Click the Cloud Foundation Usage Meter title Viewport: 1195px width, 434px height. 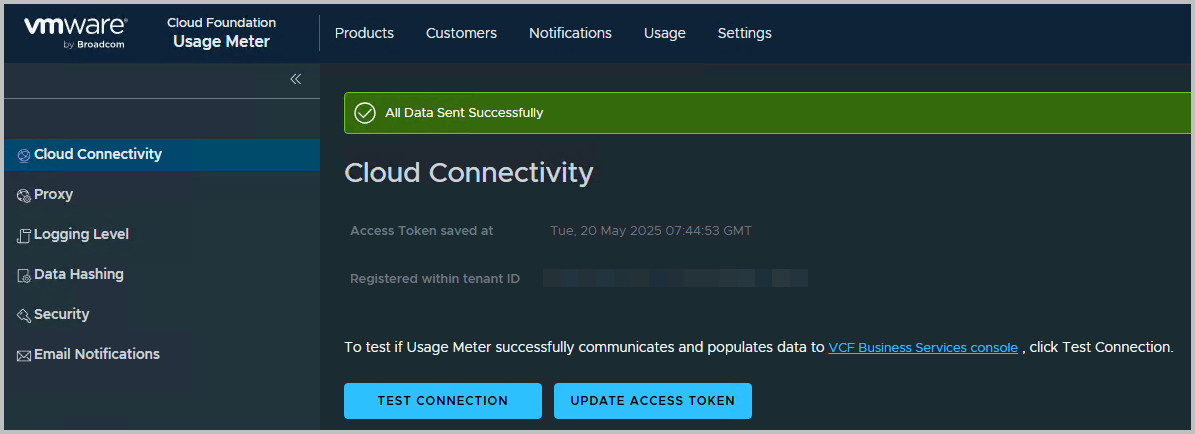pos(222,33)
